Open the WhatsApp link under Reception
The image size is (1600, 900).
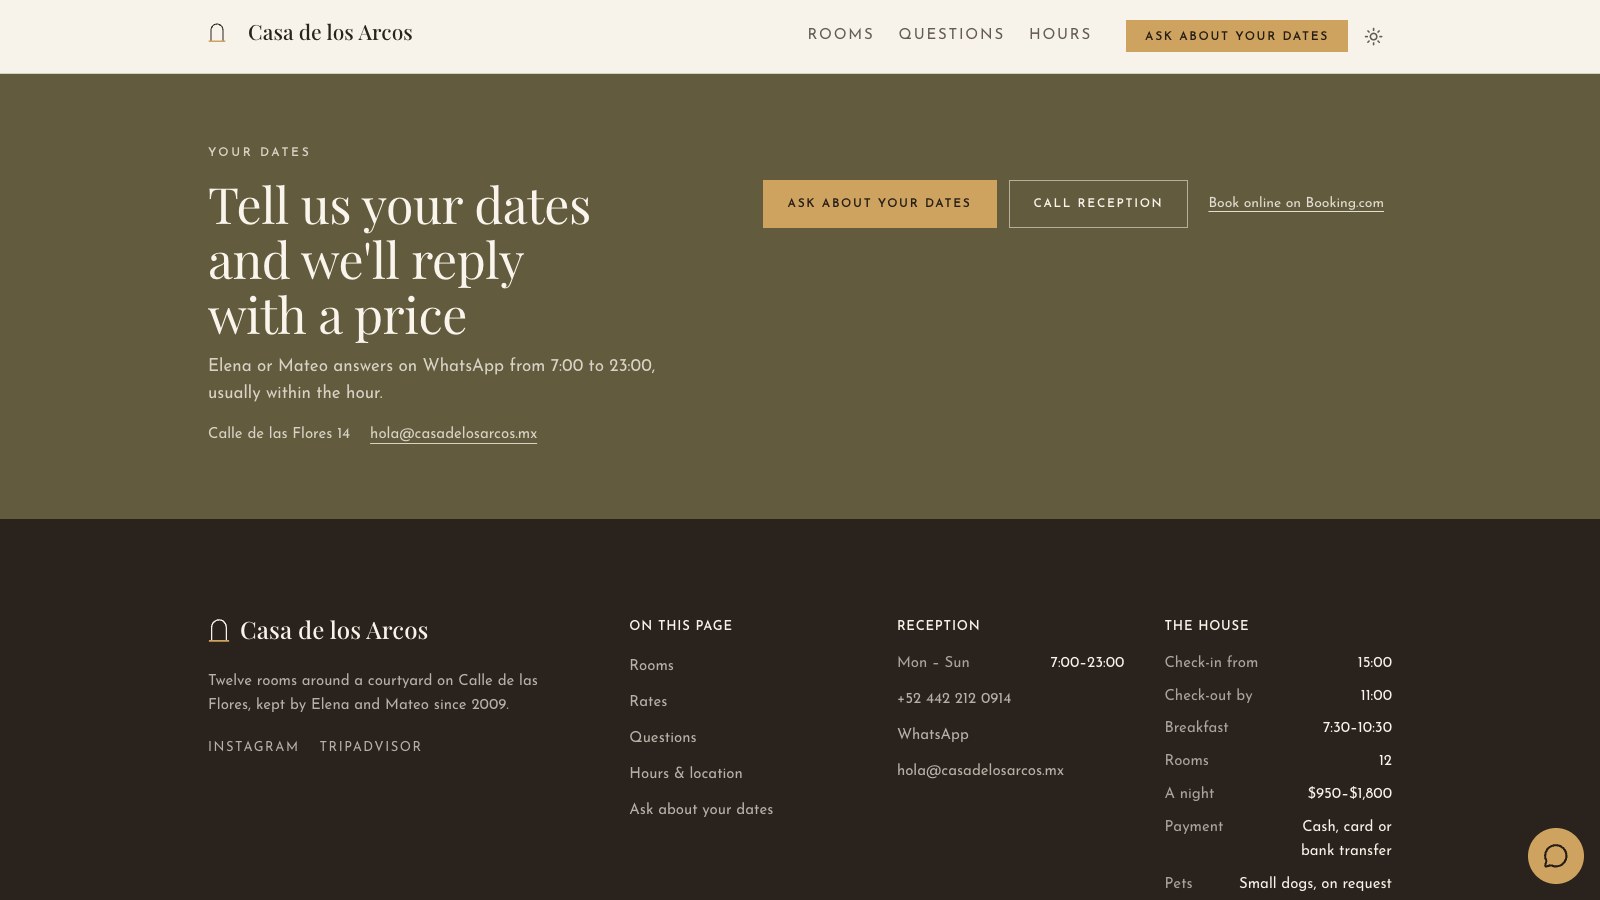coord(933,735)
